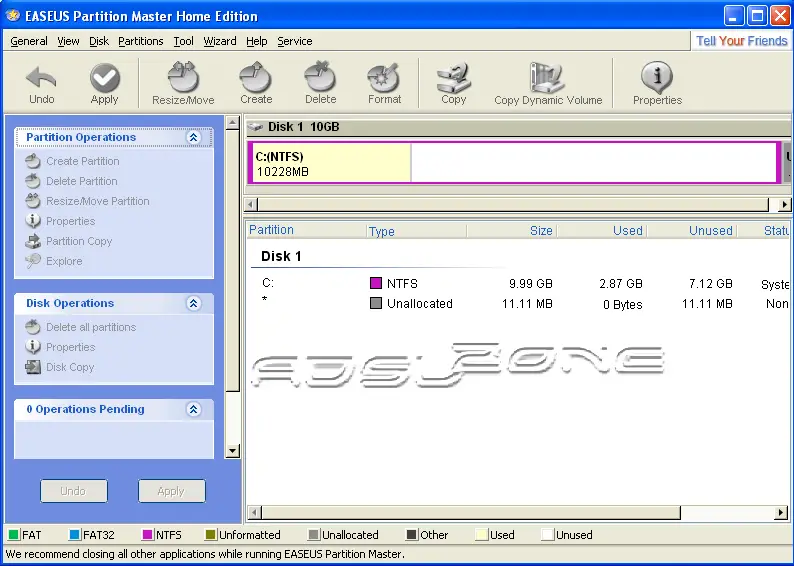Minimize the Partition Master window

(733, 16)
